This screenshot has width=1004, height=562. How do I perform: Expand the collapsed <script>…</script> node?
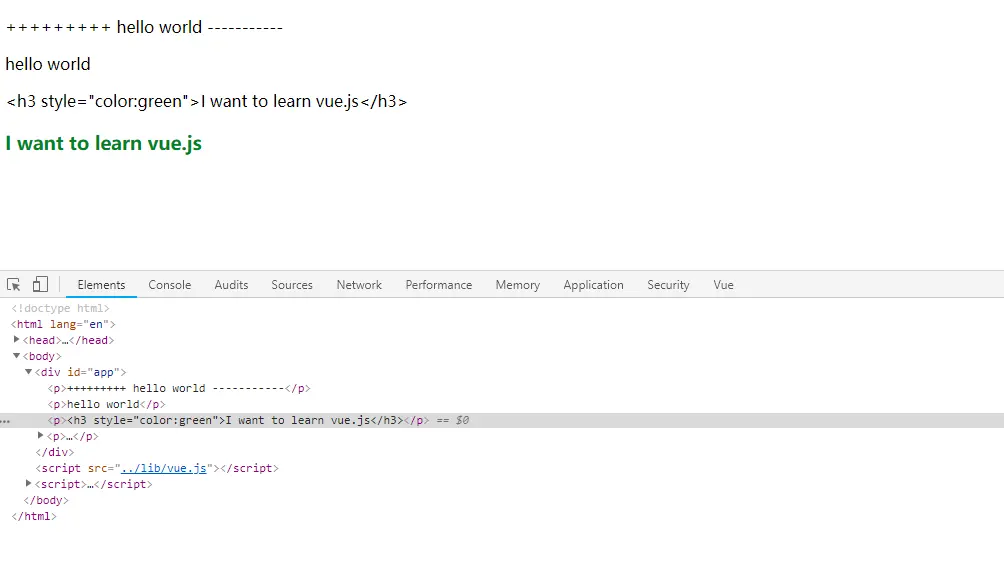29,484
